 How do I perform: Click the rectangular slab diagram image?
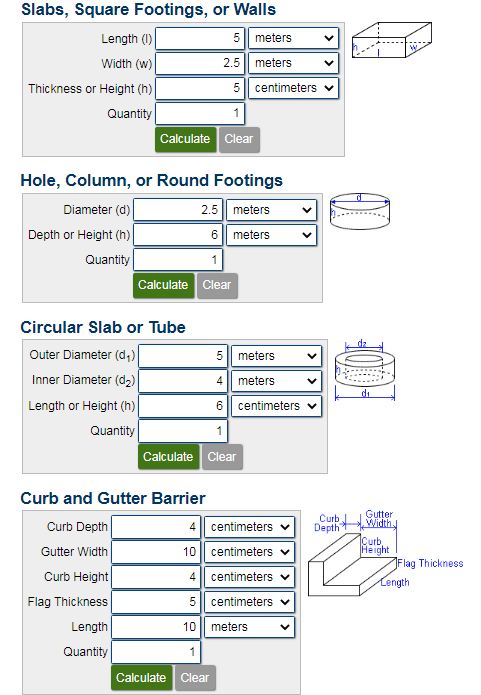click(391, 41)
